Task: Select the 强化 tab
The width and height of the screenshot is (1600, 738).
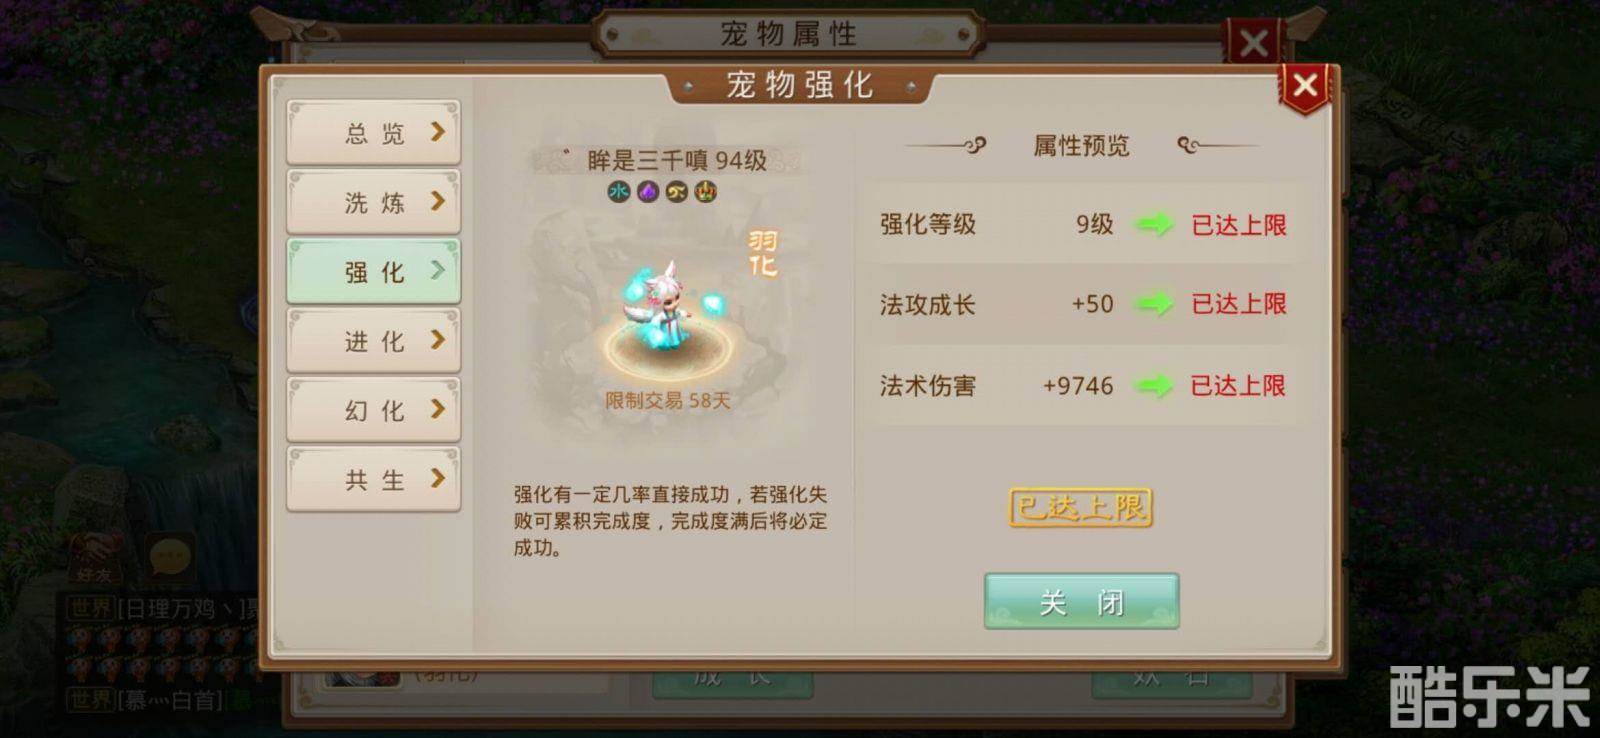Action: [374, 271]
